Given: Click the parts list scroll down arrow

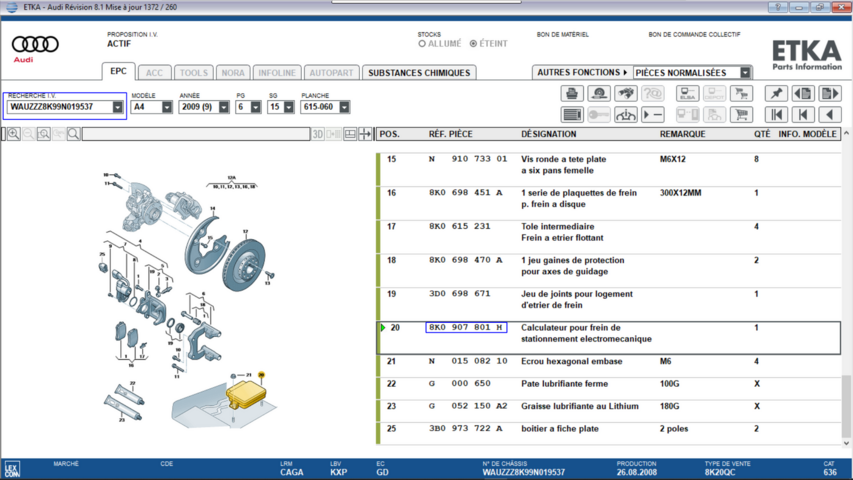Looking at the screenshot, I should pos(846,443).
